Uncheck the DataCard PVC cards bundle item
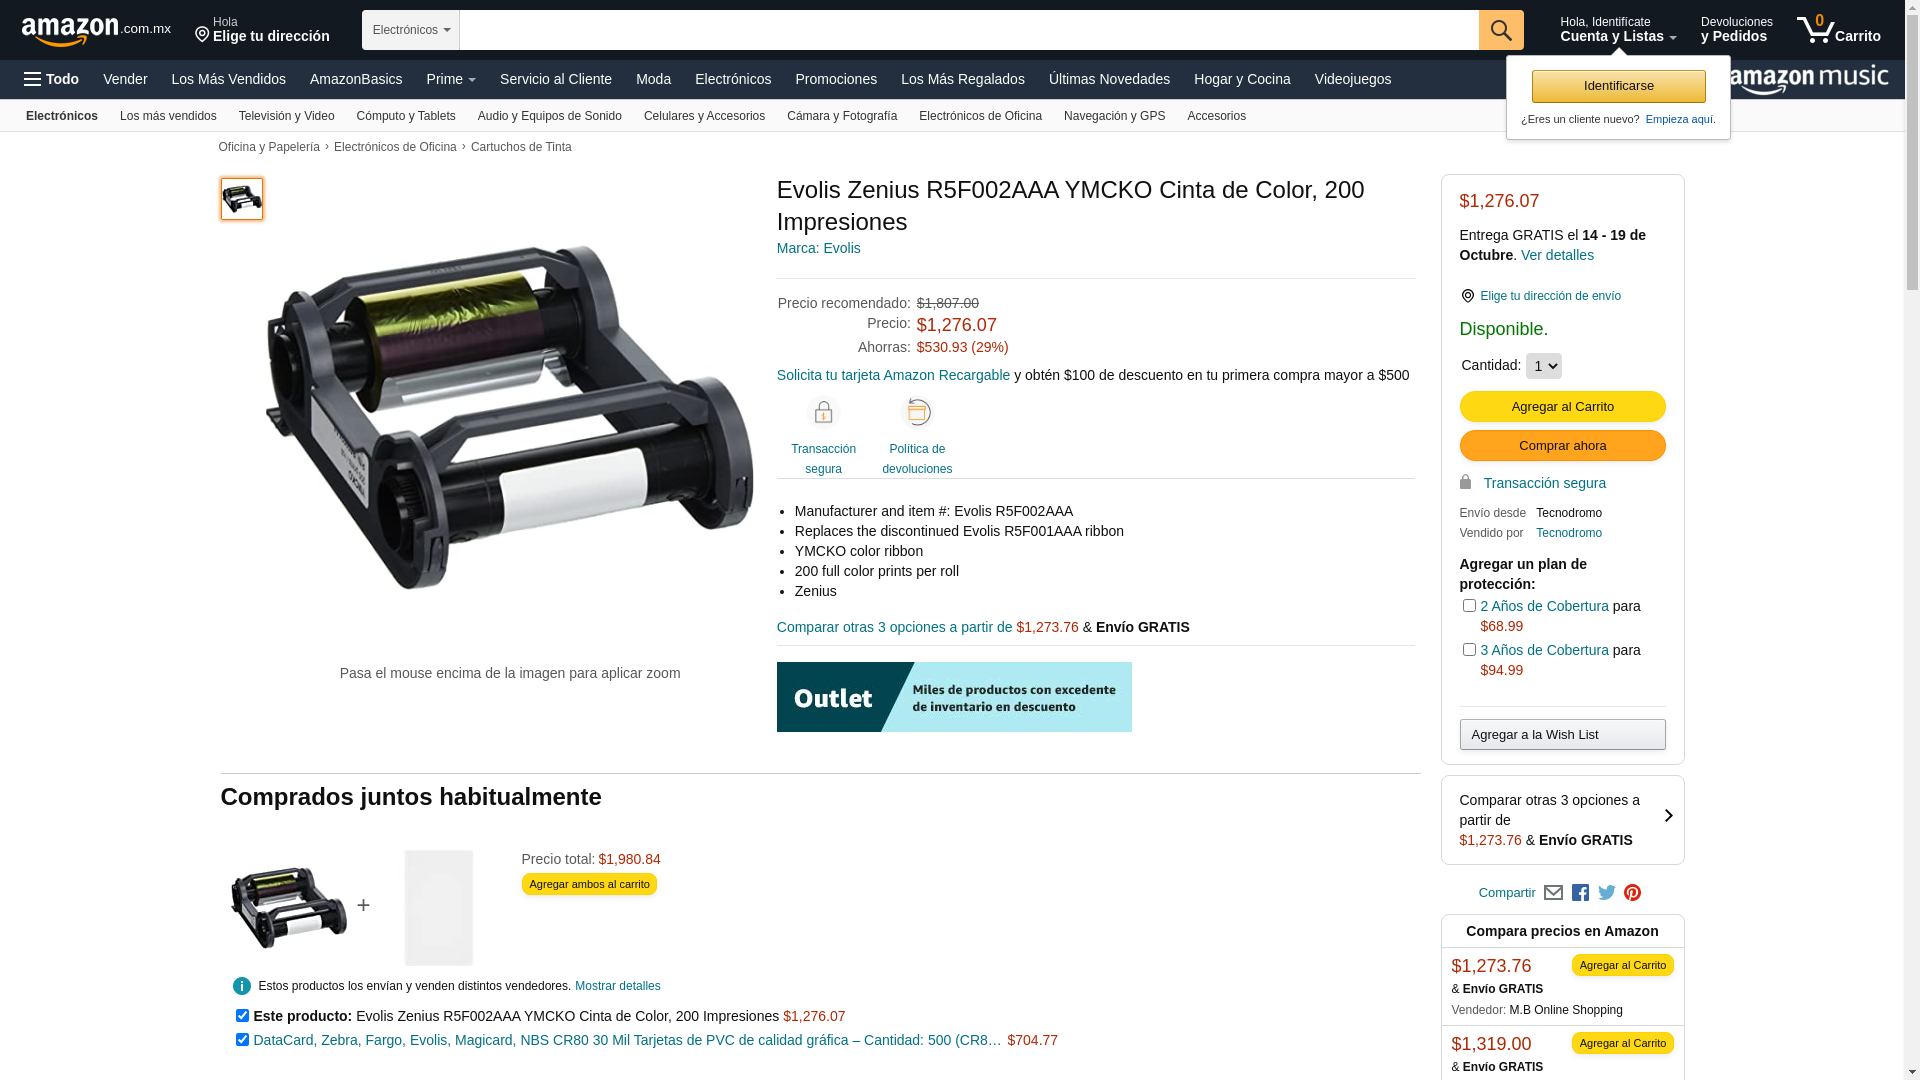The width and height of the screenshot is (1920, 1080). pos(242,1040)
